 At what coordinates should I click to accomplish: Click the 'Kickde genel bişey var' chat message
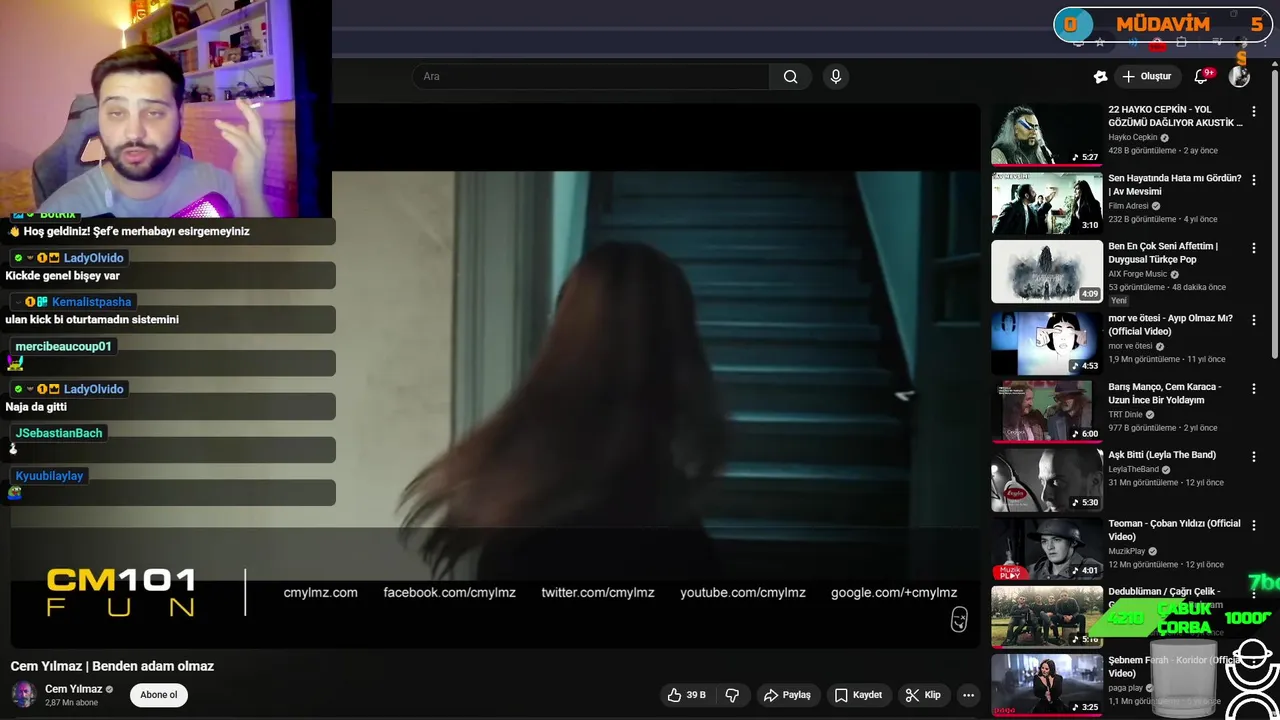point(62,276)
